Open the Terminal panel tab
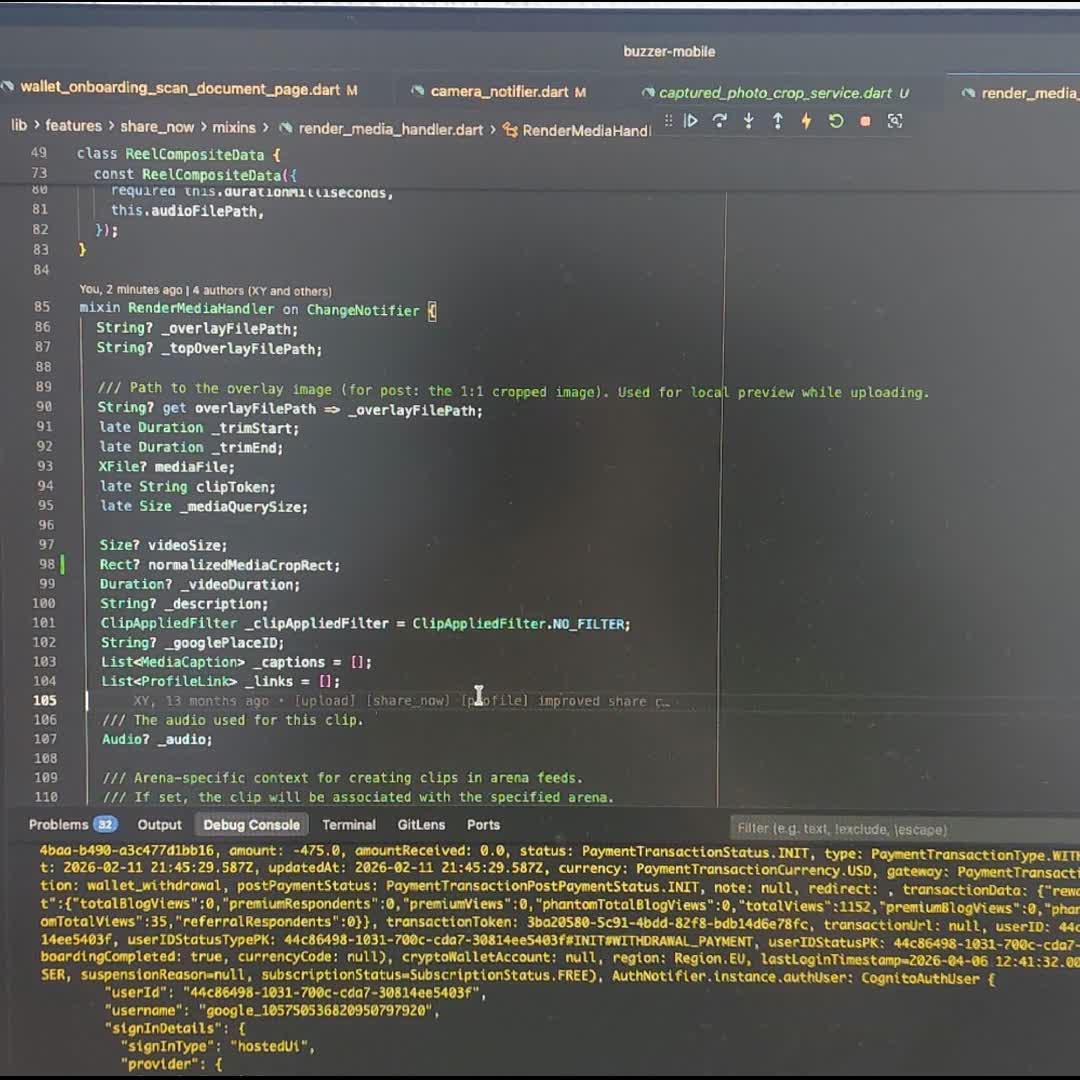Image resolution: width=1080 pixels, height=1080 pixels. pyautogui.click(x=349, y=824)
